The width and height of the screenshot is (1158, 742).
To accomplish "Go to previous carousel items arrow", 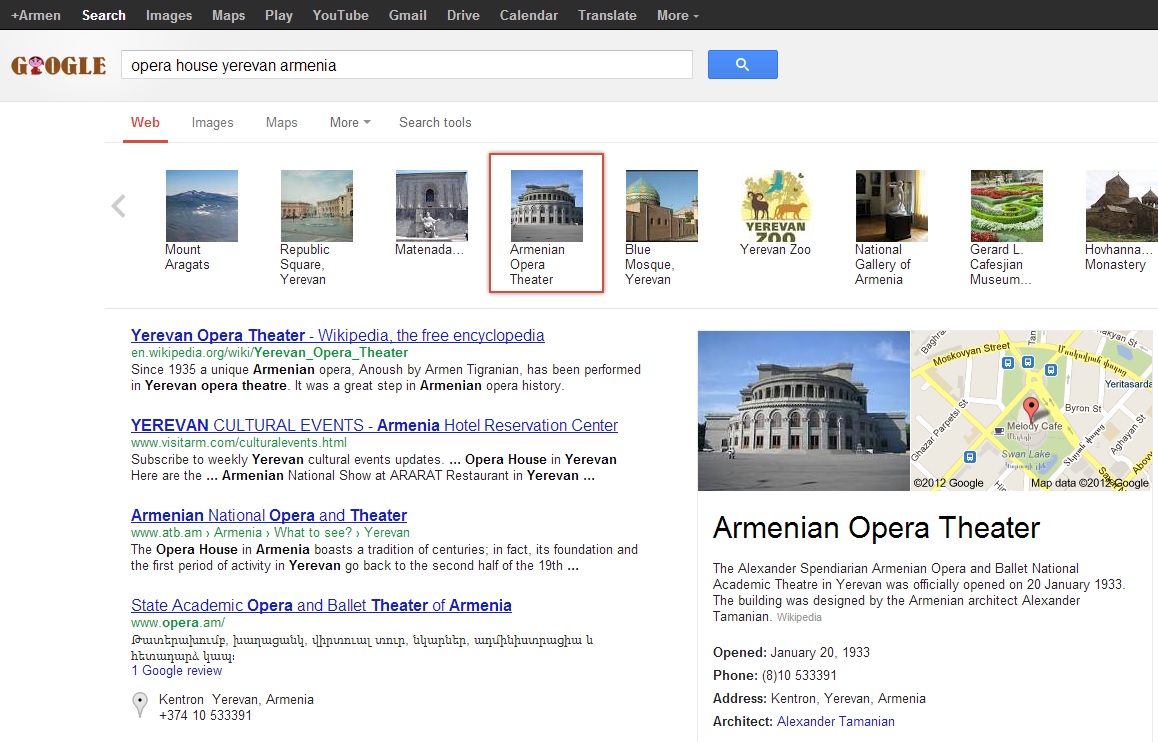I will click(118, 206).
